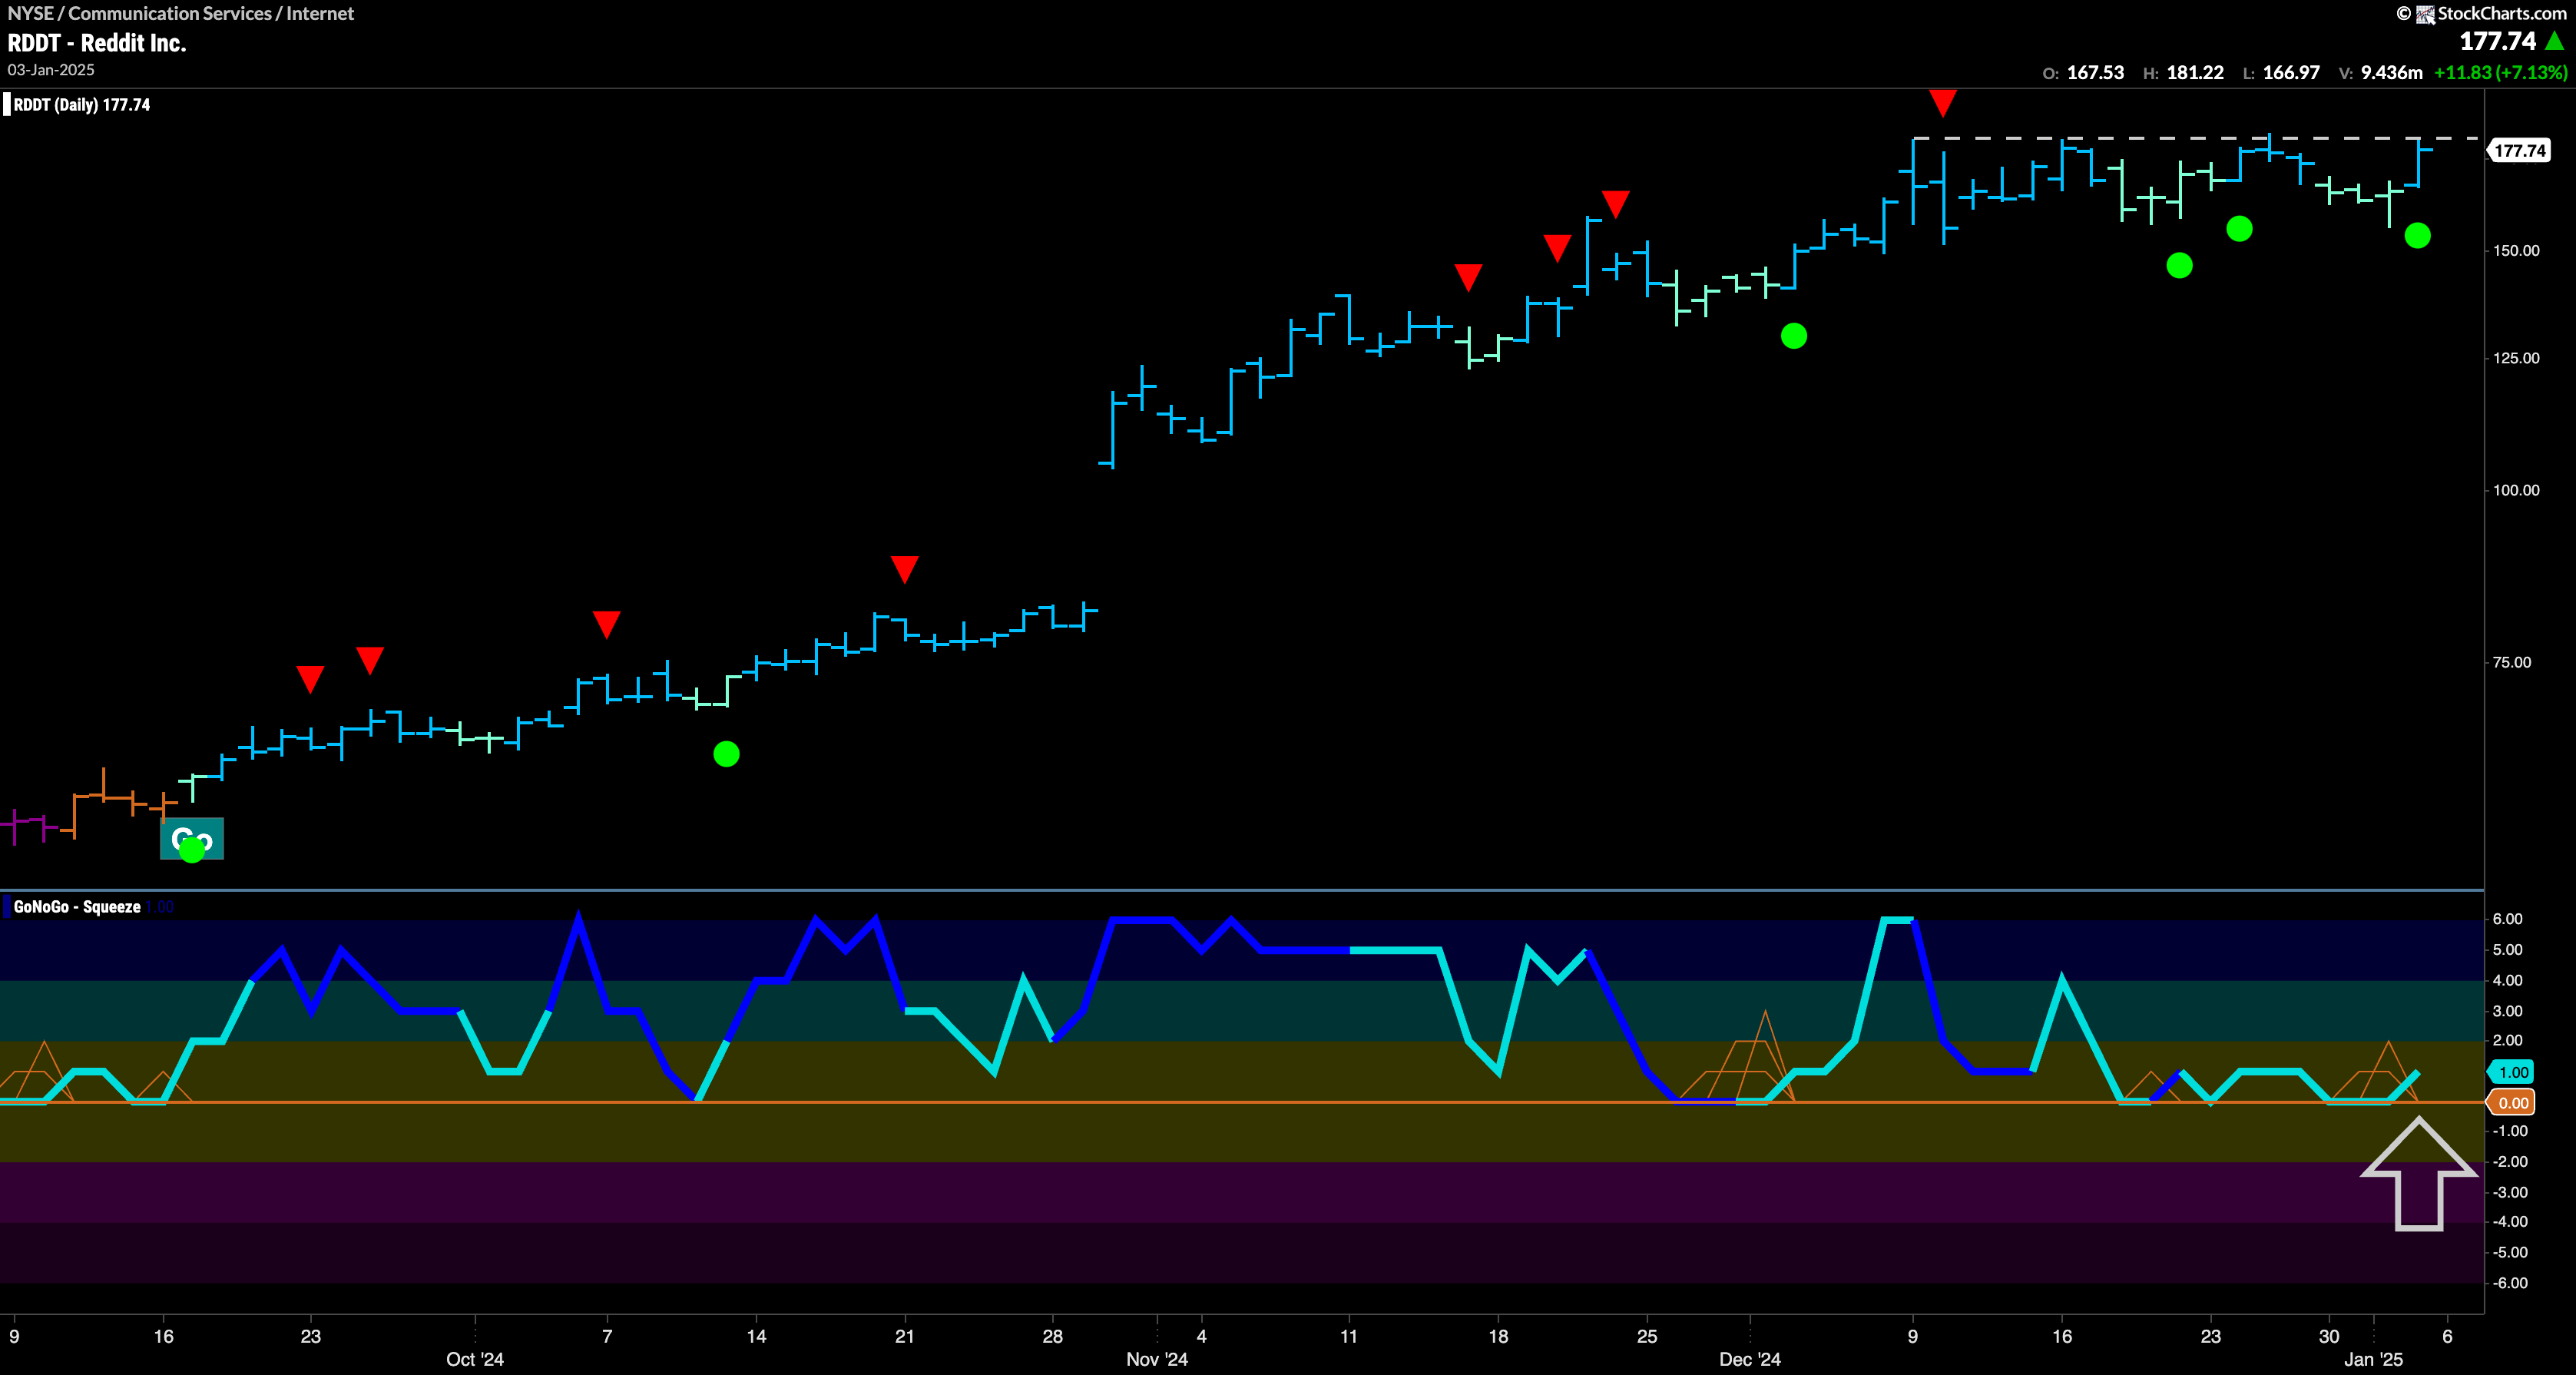This screenshot has width=2576, height=1375.
Task: Click the open value 167.53
Action: tap(2095, 73)
